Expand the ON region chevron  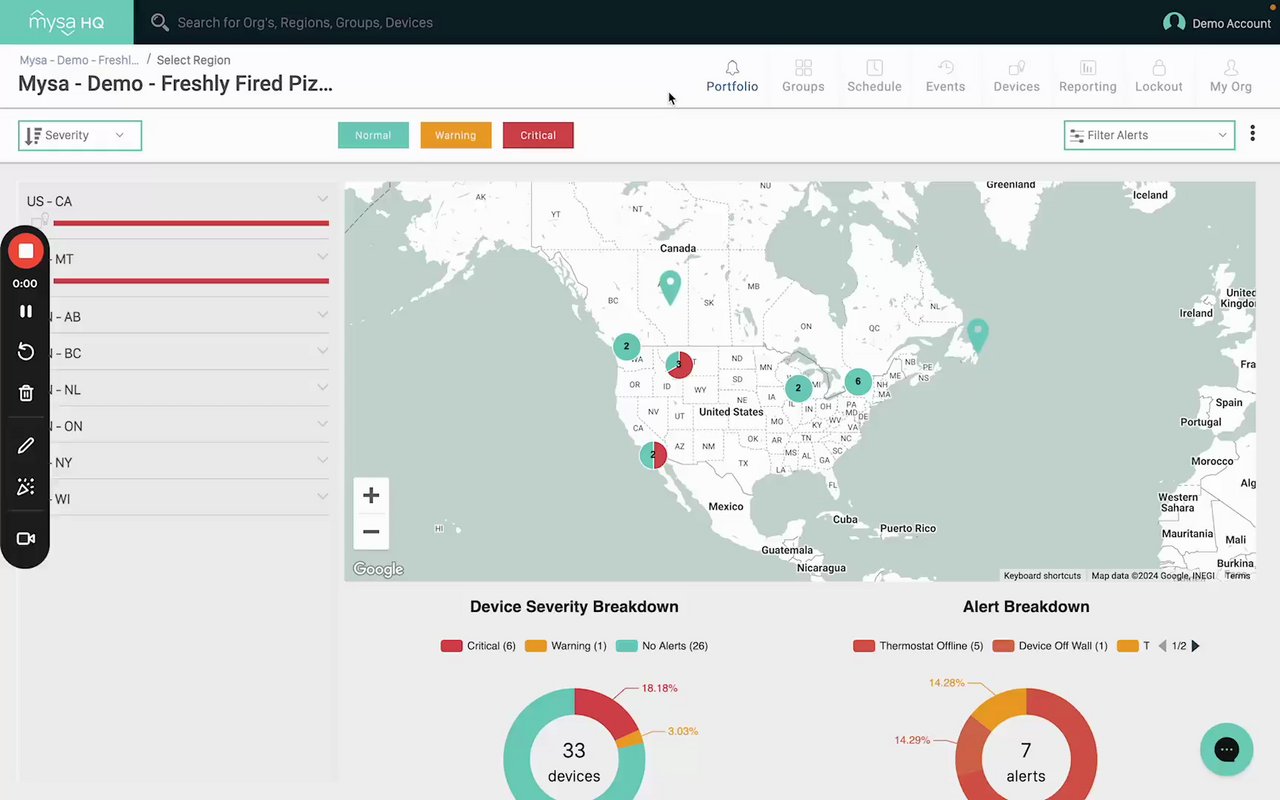pos(322,424)
